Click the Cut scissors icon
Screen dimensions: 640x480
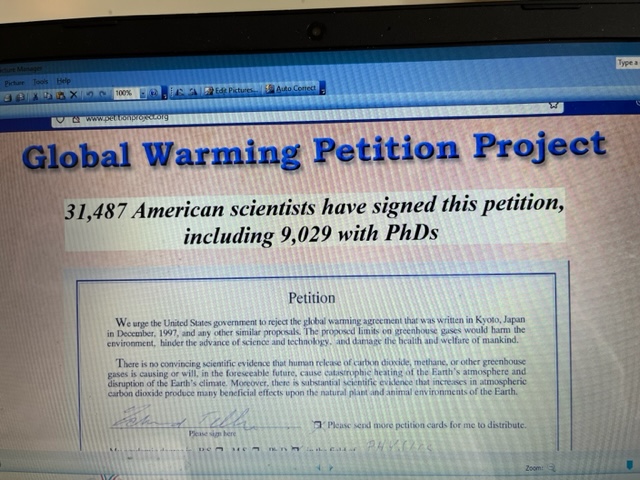[36, 96]
